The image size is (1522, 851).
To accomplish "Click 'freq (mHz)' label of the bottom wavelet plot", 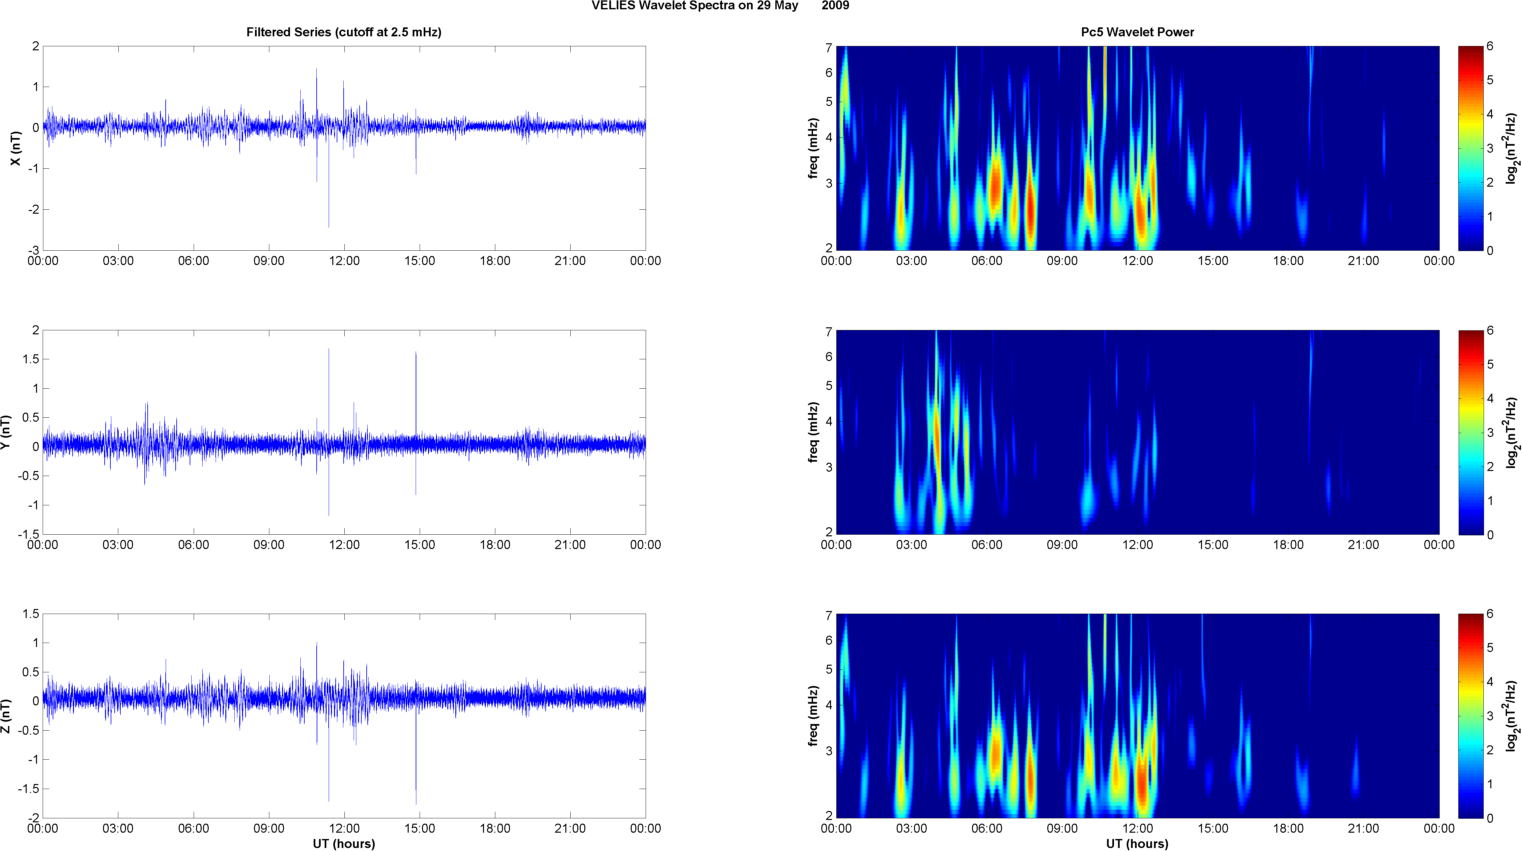I will pyautogui.click(x=813, y=716).
